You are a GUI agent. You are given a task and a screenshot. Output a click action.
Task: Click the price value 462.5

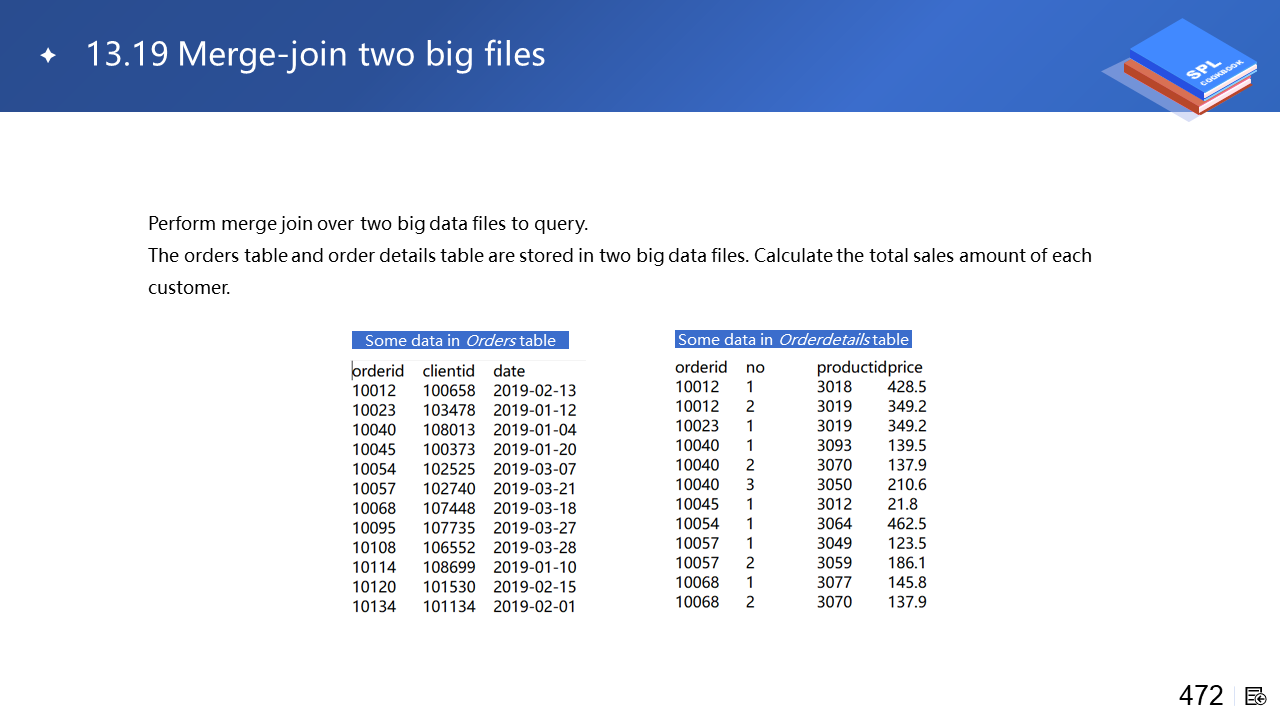coord(907,524)
